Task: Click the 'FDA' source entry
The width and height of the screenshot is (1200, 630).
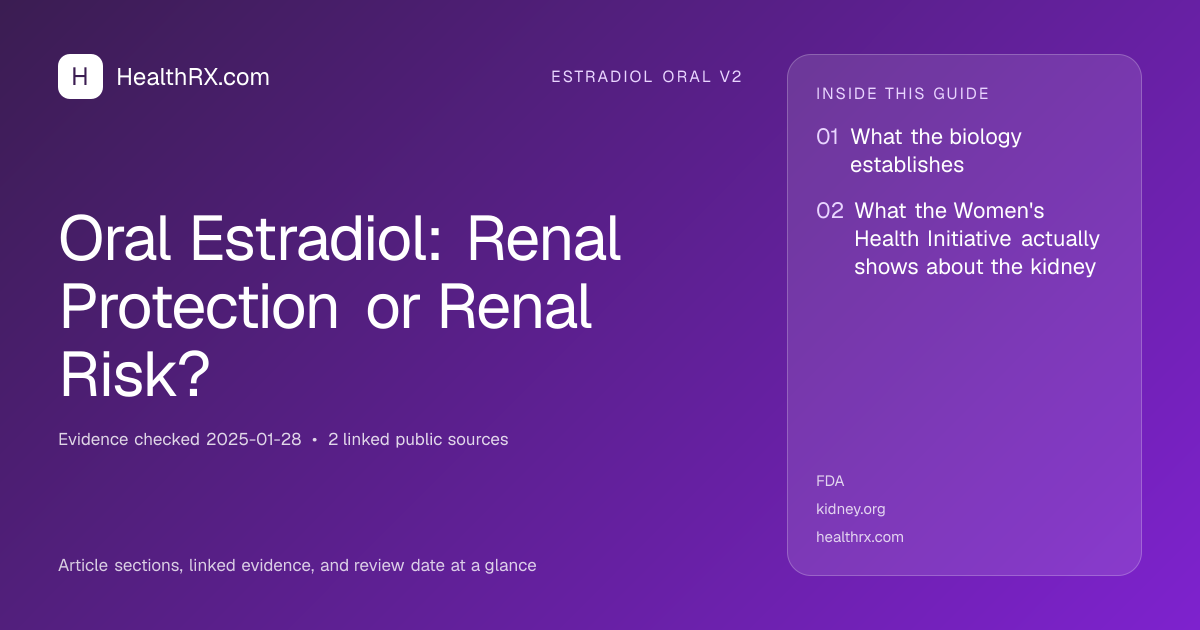Action: click(x=830, y=481)
